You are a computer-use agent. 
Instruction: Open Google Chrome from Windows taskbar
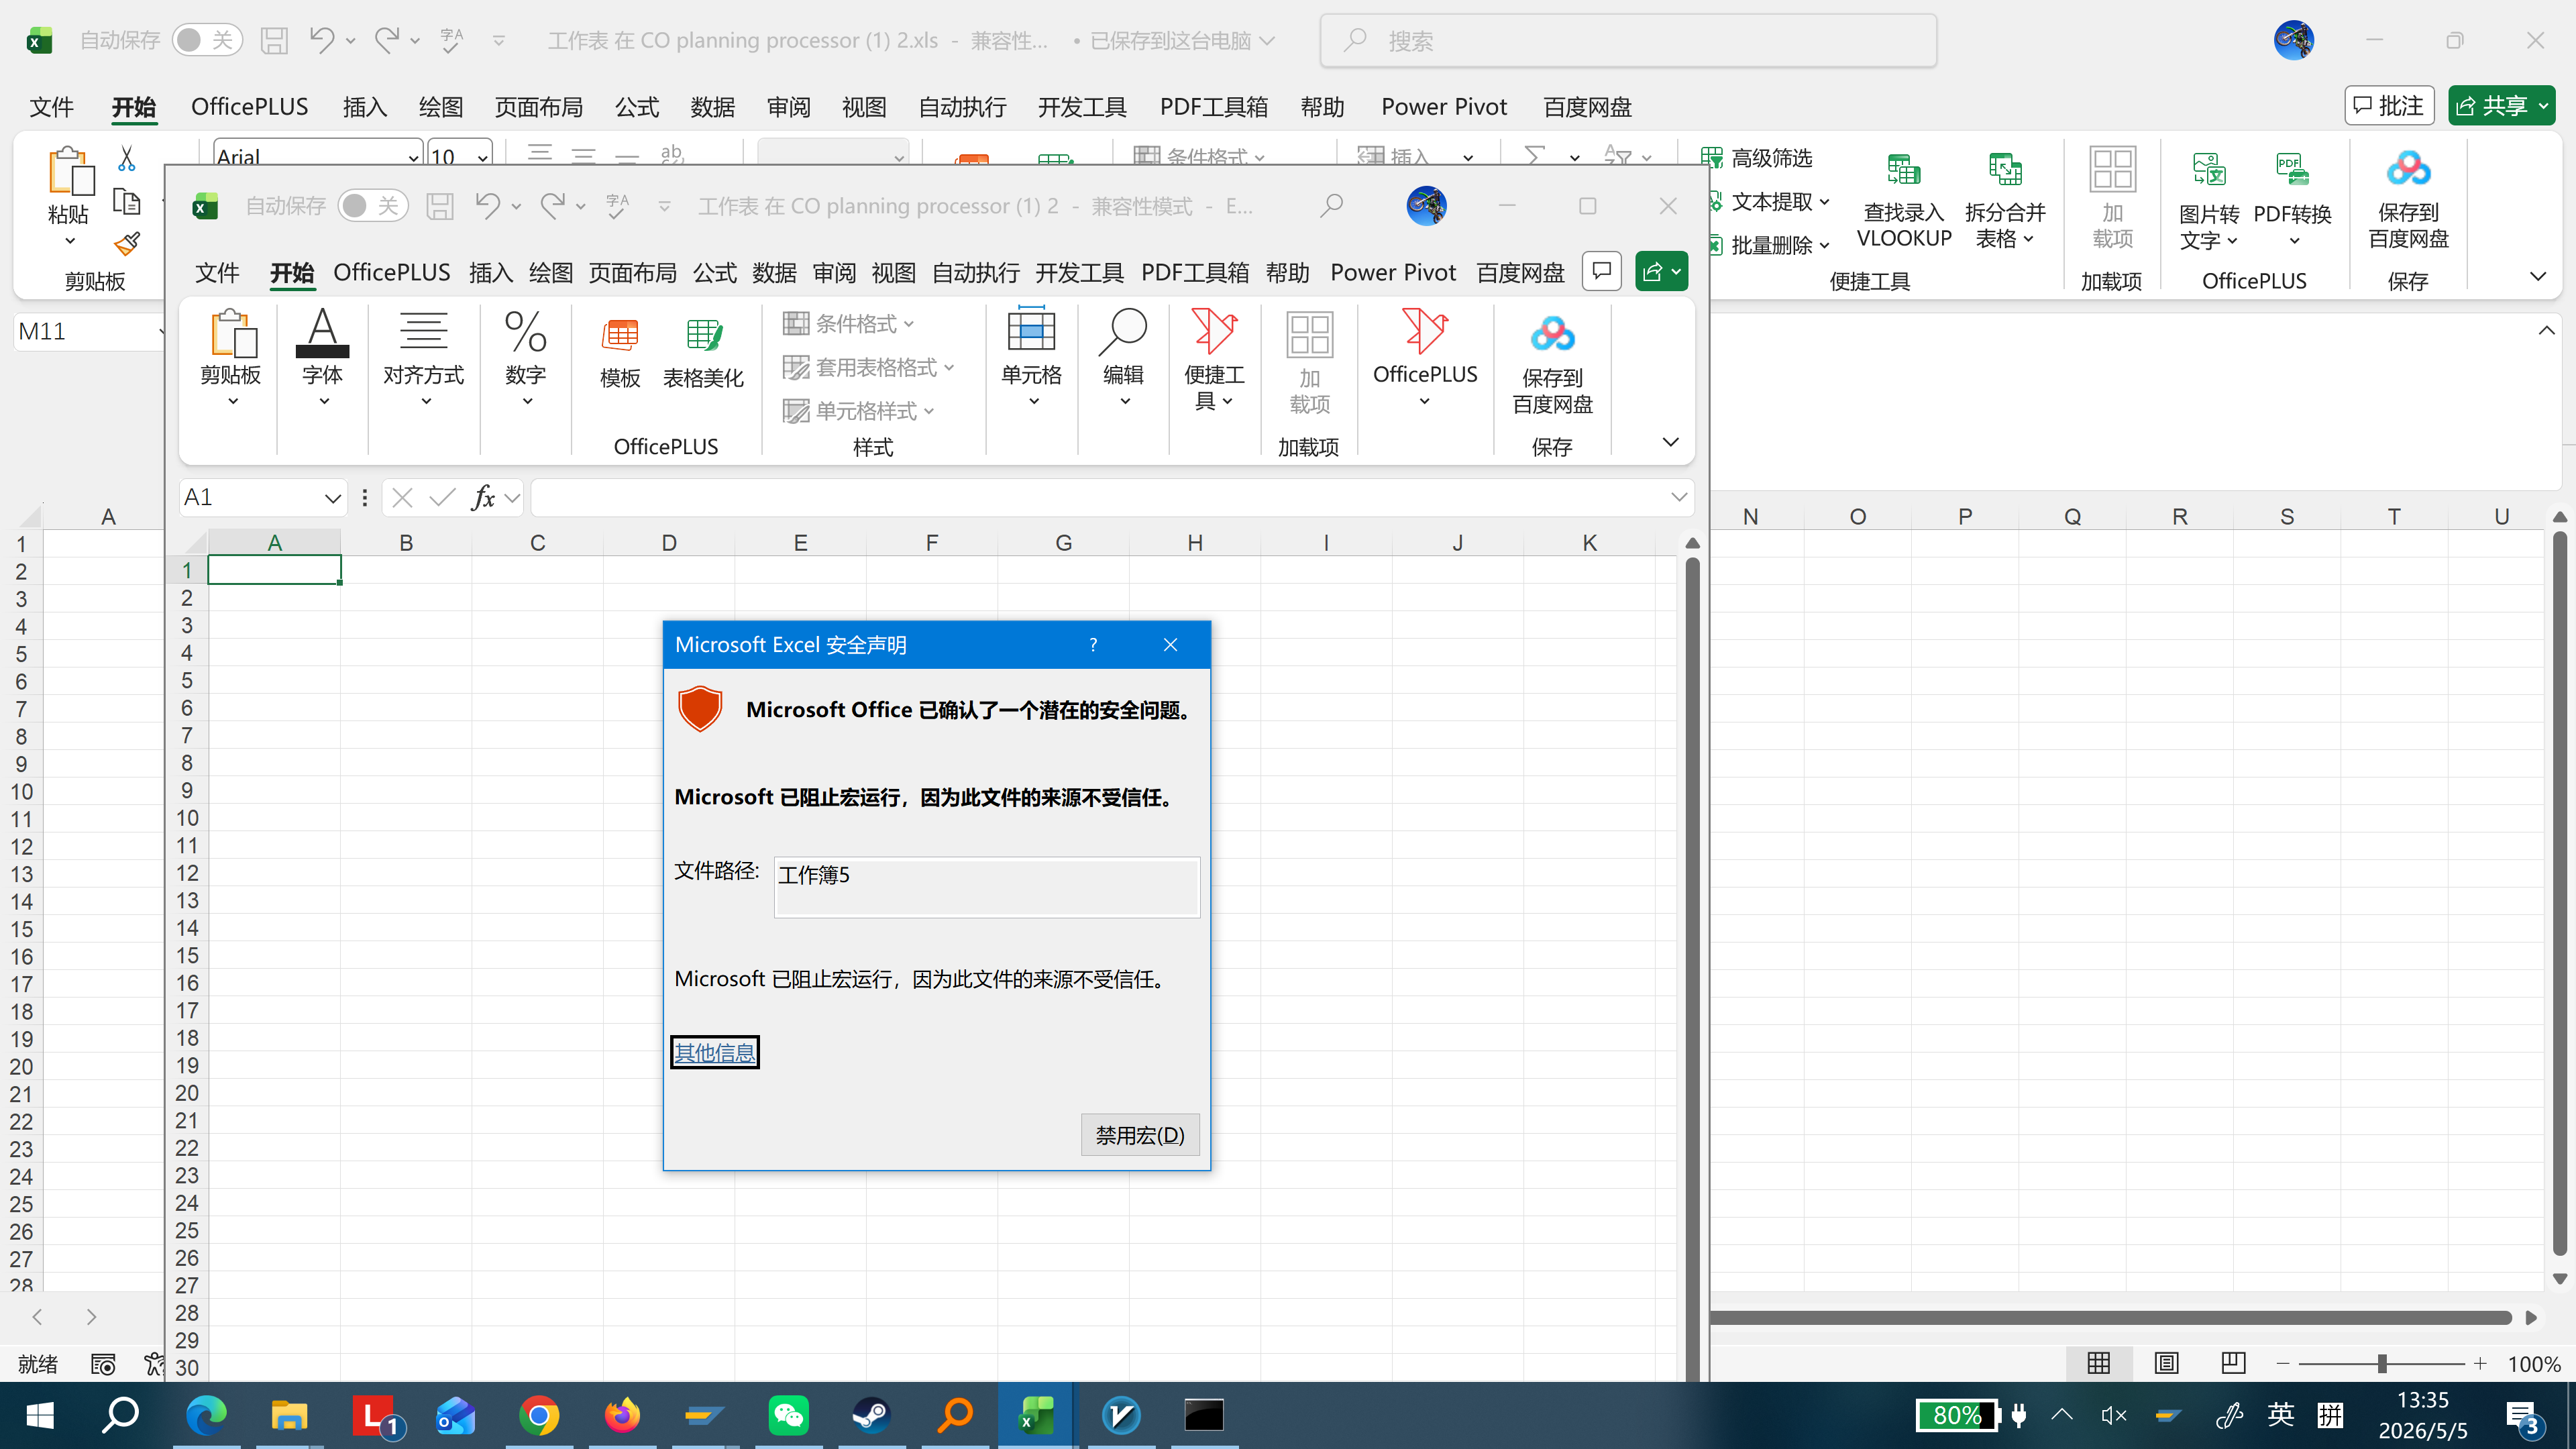pyautogui.click(x=539, y=1415)
